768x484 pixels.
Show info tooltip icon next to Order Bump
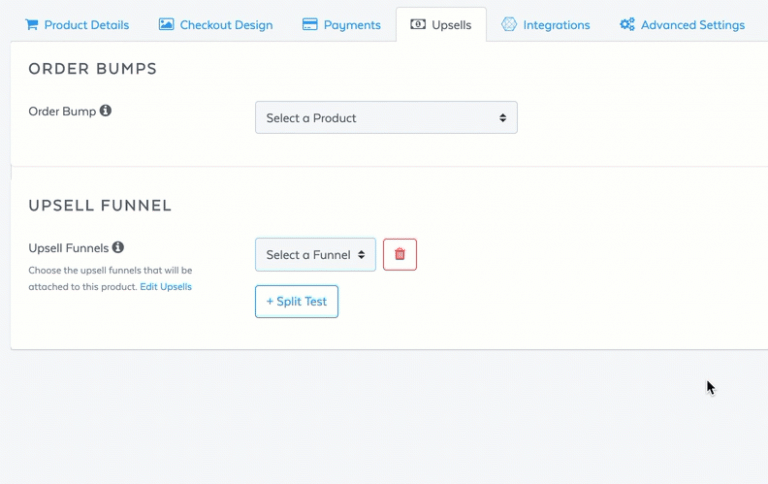pos(105,111)
